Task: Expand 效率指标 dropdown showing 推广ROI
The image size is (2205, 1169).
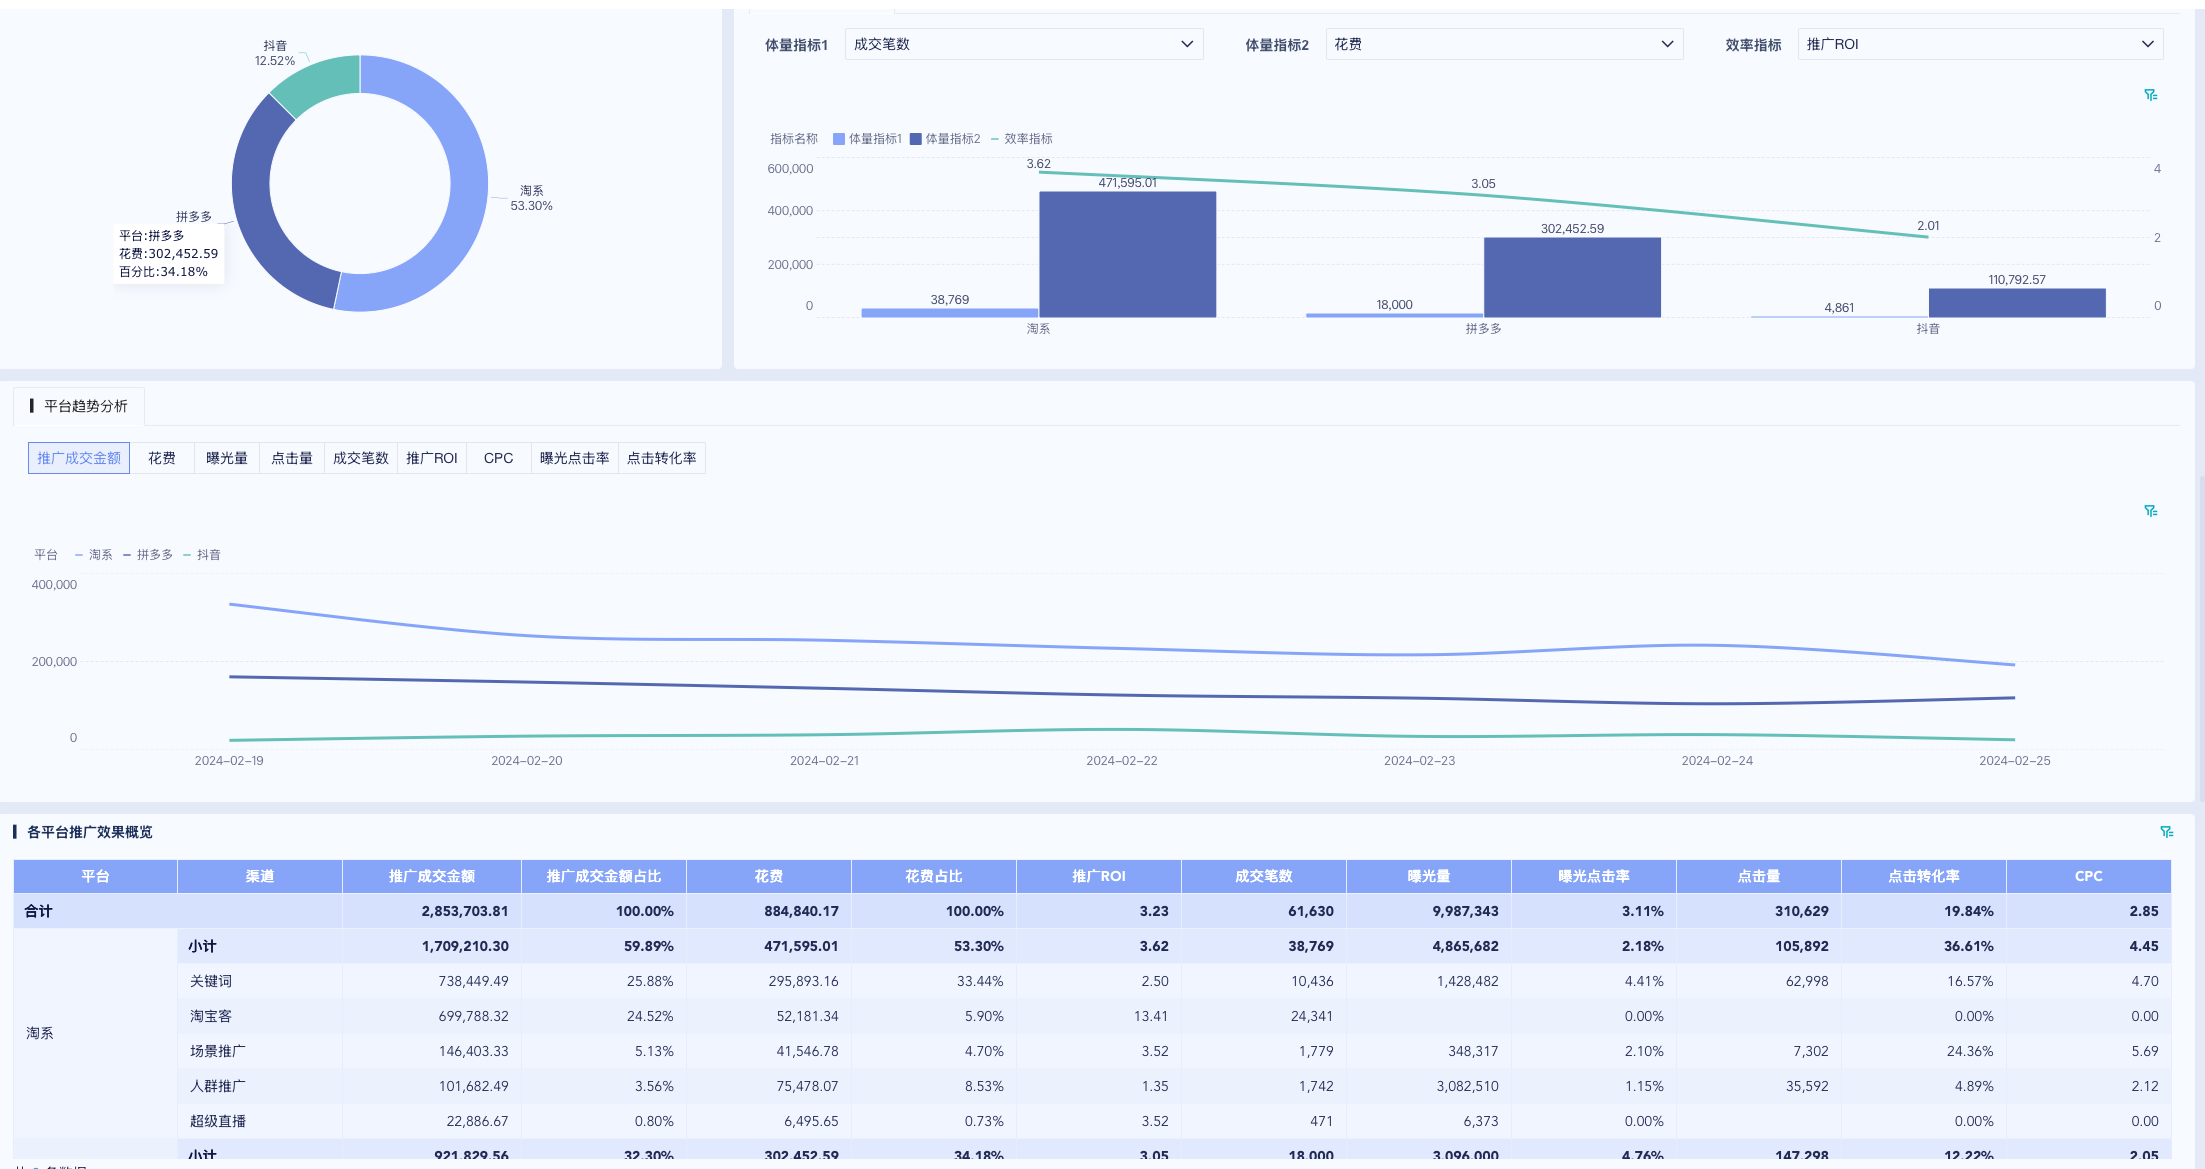Action: coord(1979,44)
